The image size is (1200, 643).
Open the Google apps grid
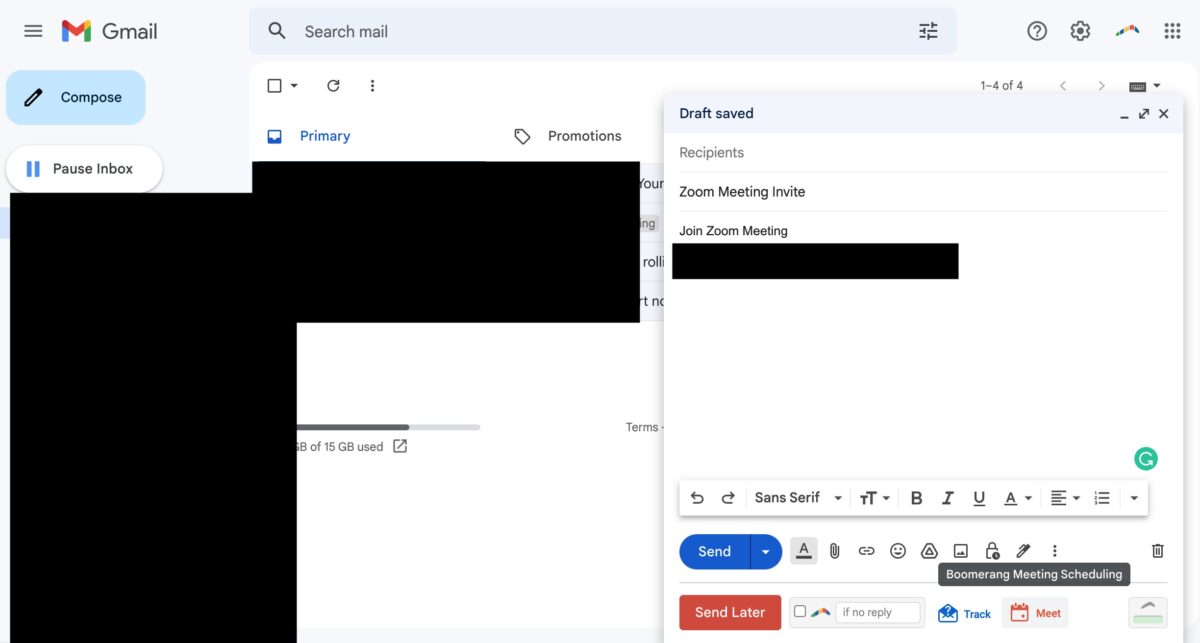click(x=1172, y=31)
